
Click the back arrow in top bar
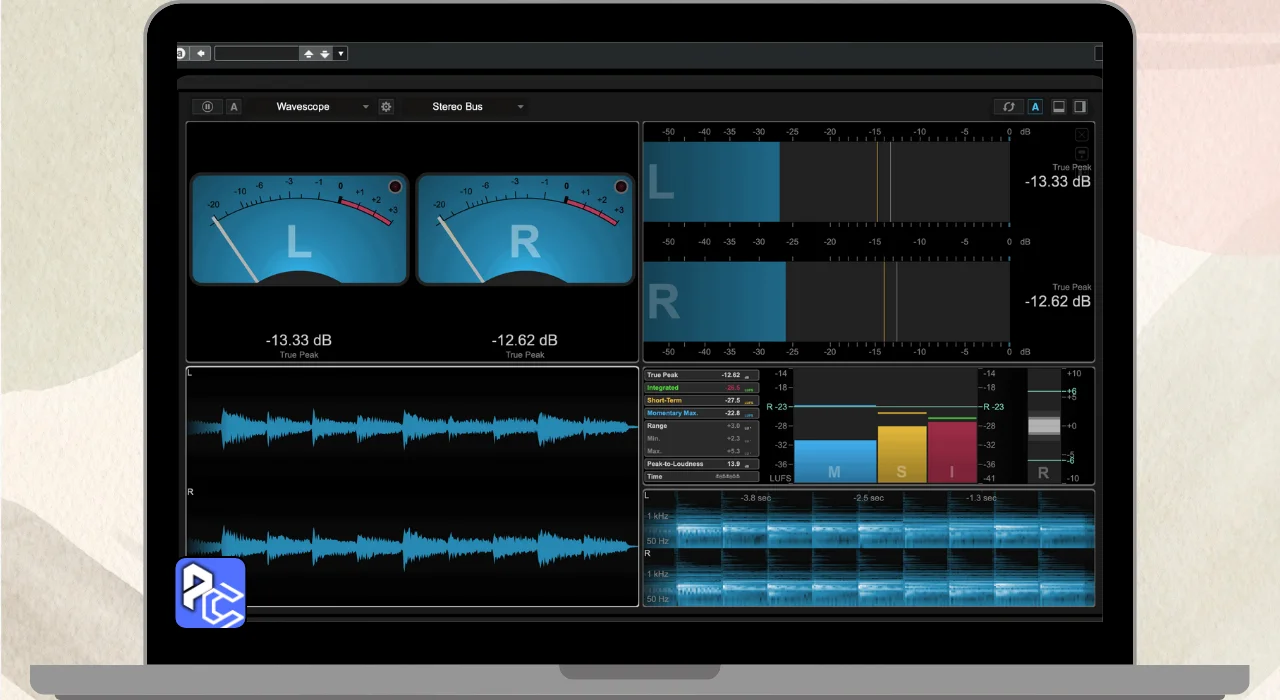(x=201, y=54)
